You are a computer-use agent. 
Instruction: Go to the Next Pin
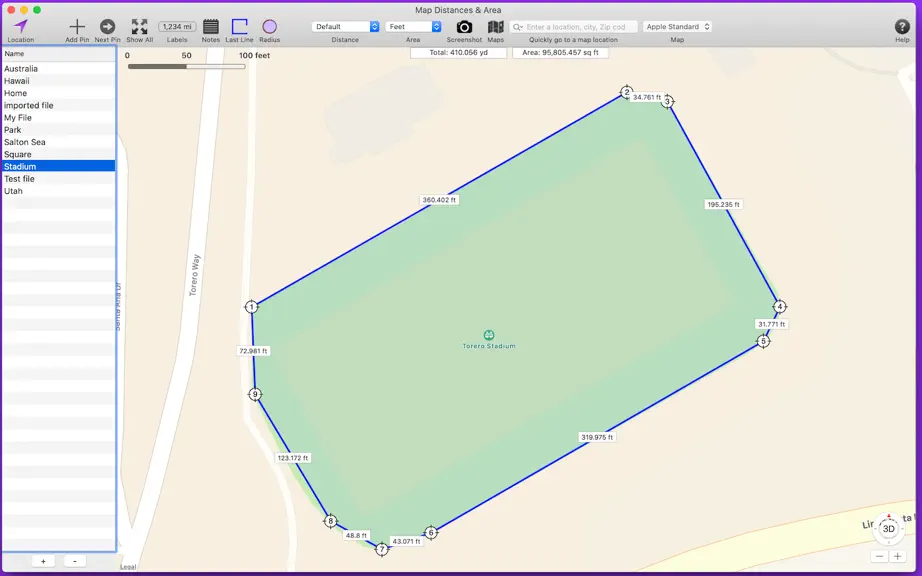click(107, 26)
